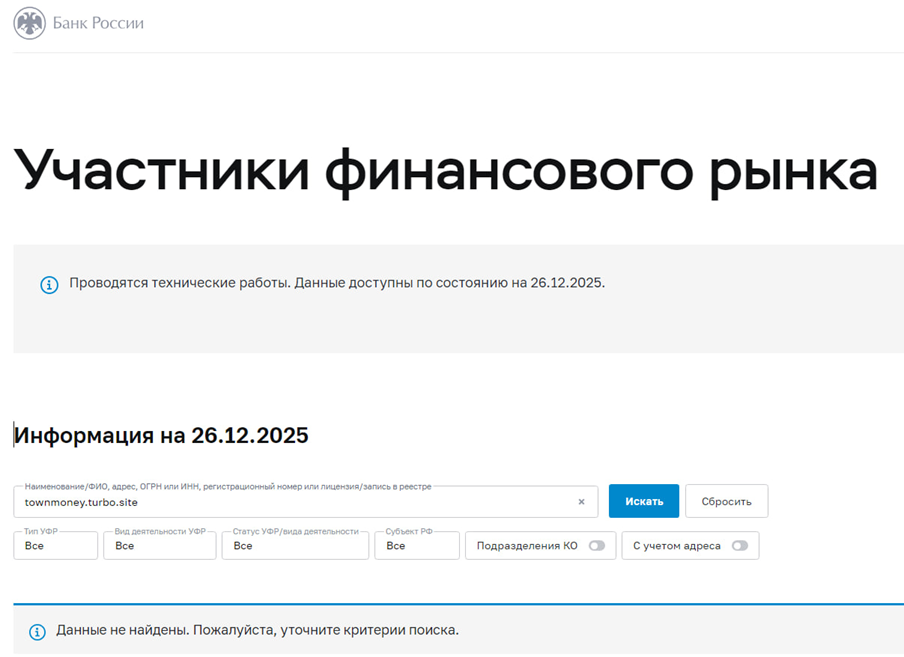904x657 pixels.
Task: Click info icon beside the maintenance notice
Action: pos(50,285)
